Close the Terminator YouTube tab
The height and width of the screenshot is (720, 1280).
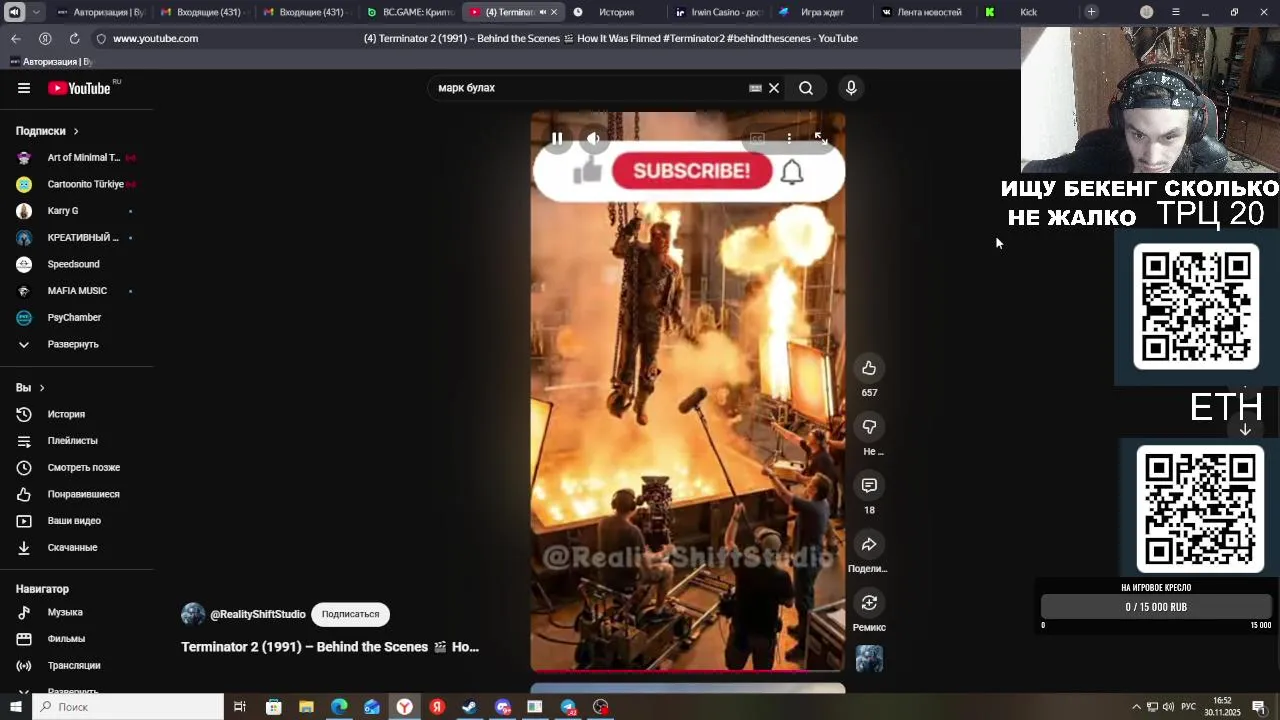click(x=553, y=12)
